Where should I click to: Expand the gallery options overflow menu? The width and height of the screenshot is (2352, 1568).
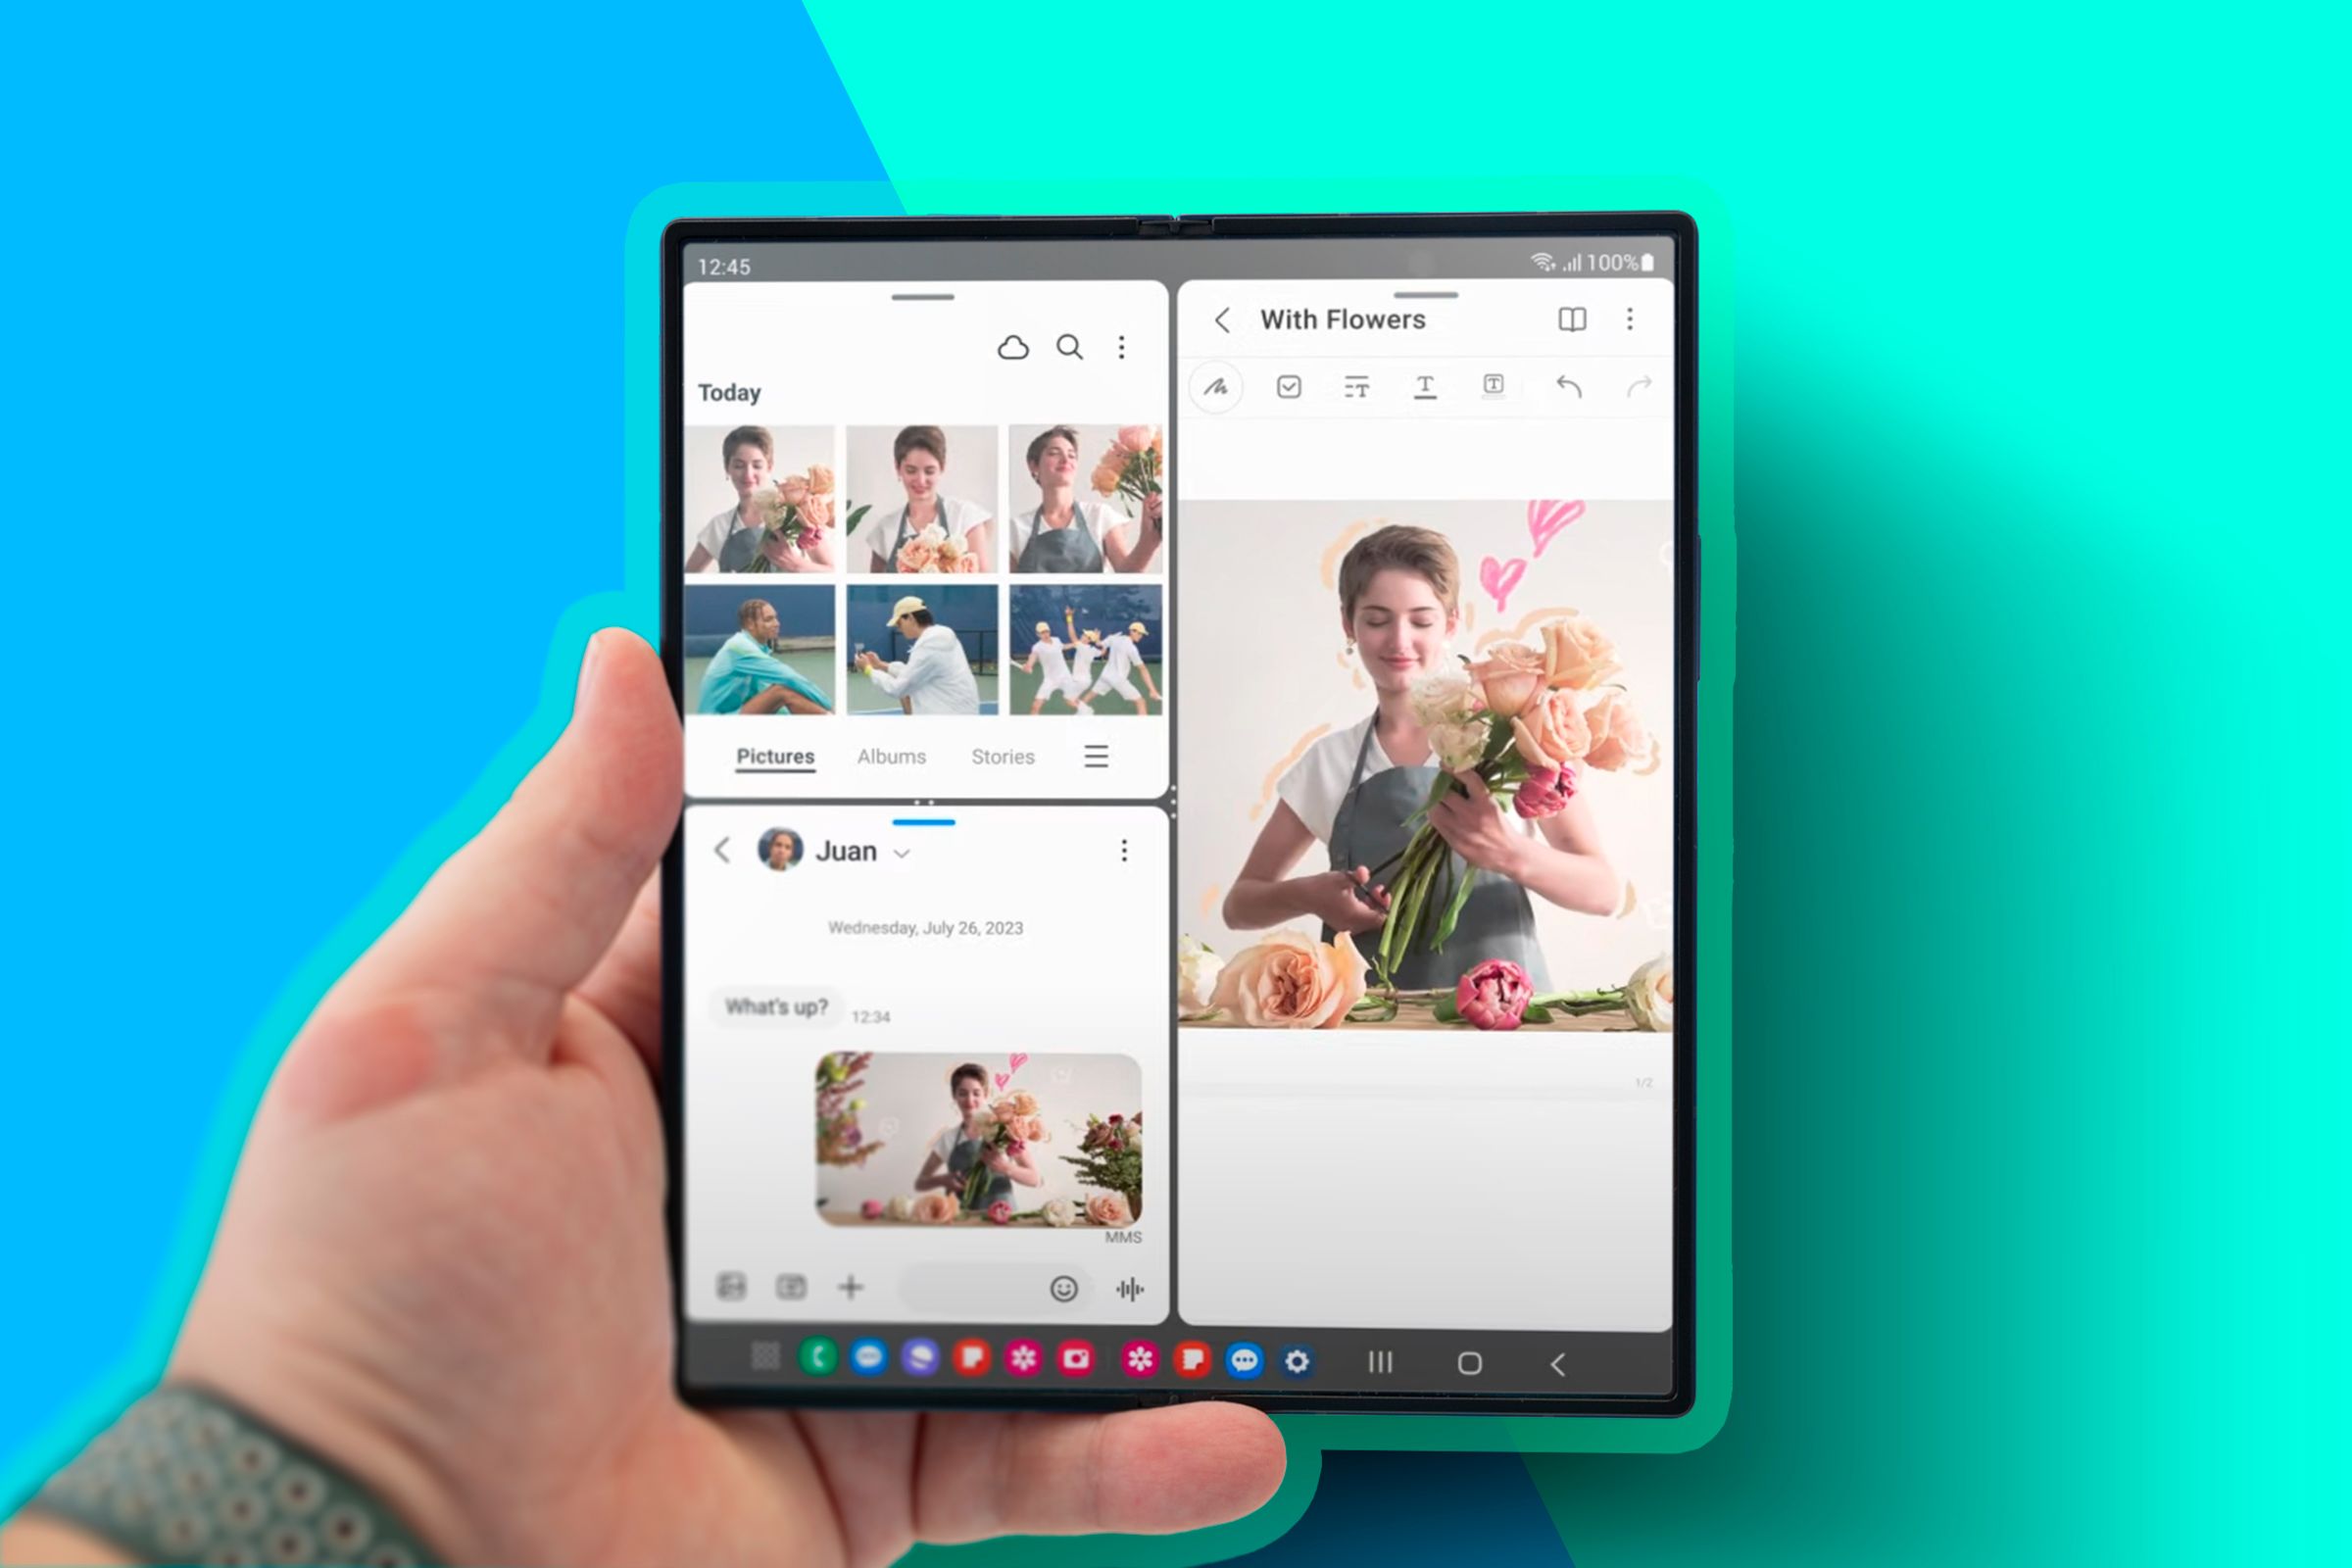[1123, 345]
